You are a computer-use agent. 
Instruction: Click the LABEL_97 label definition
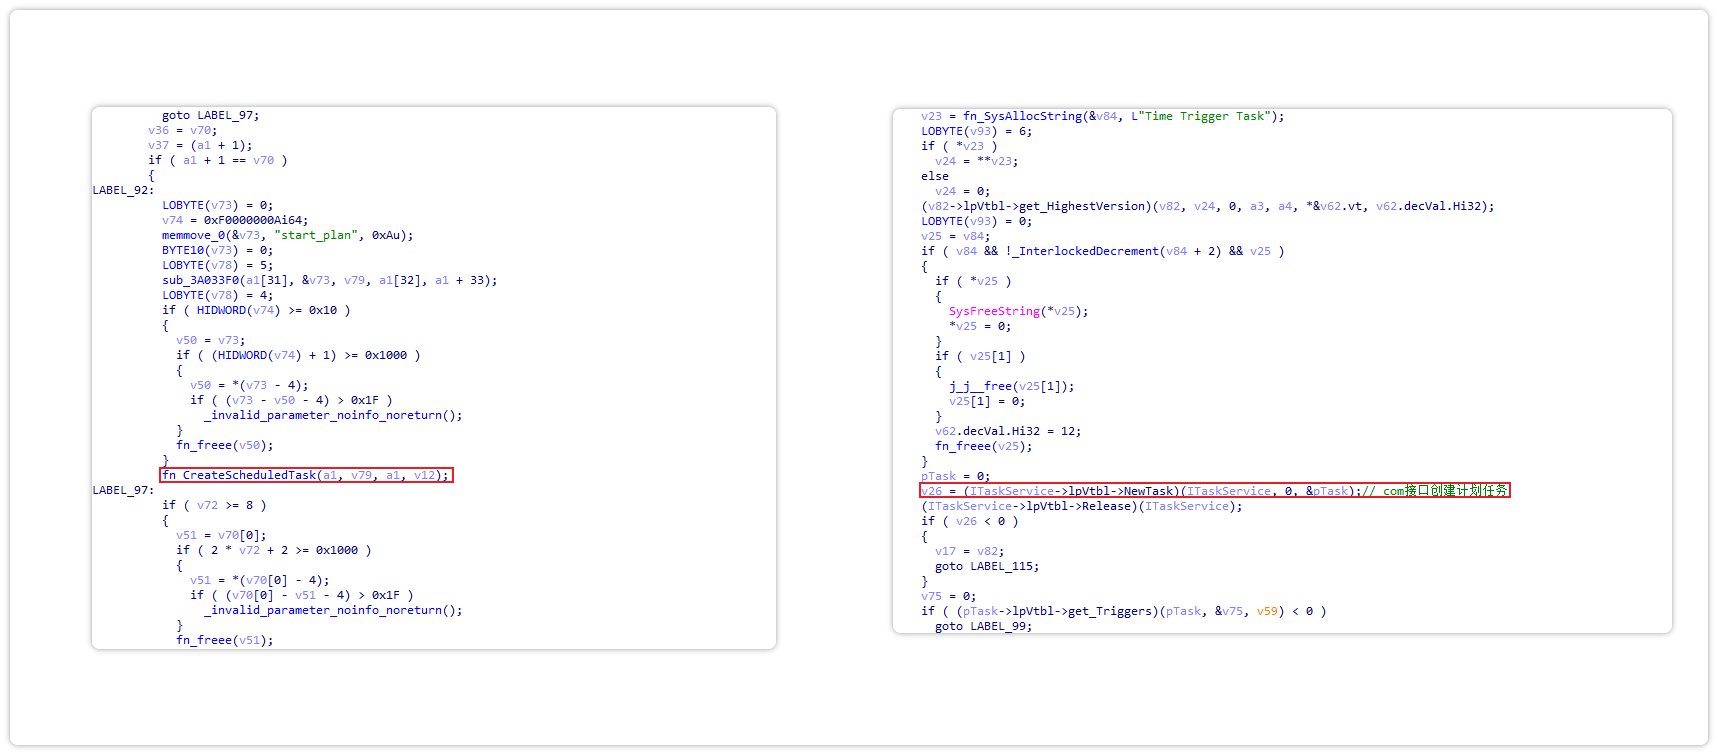[122, 490]
